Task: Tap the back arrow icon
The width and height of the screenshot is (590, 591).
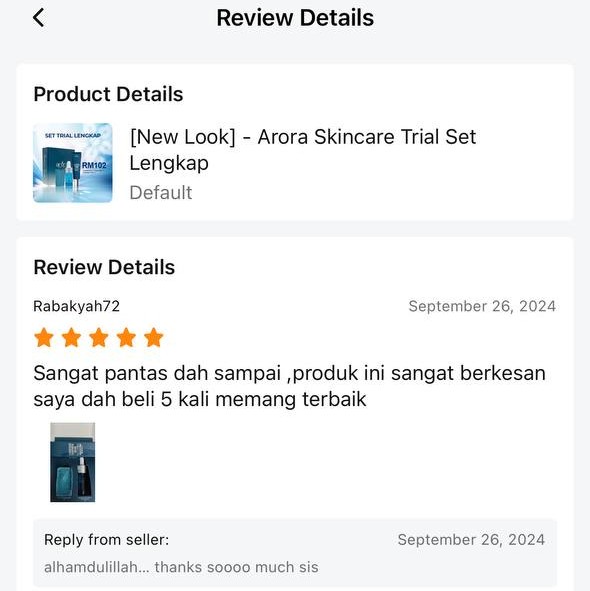Action: click(38, 18)
